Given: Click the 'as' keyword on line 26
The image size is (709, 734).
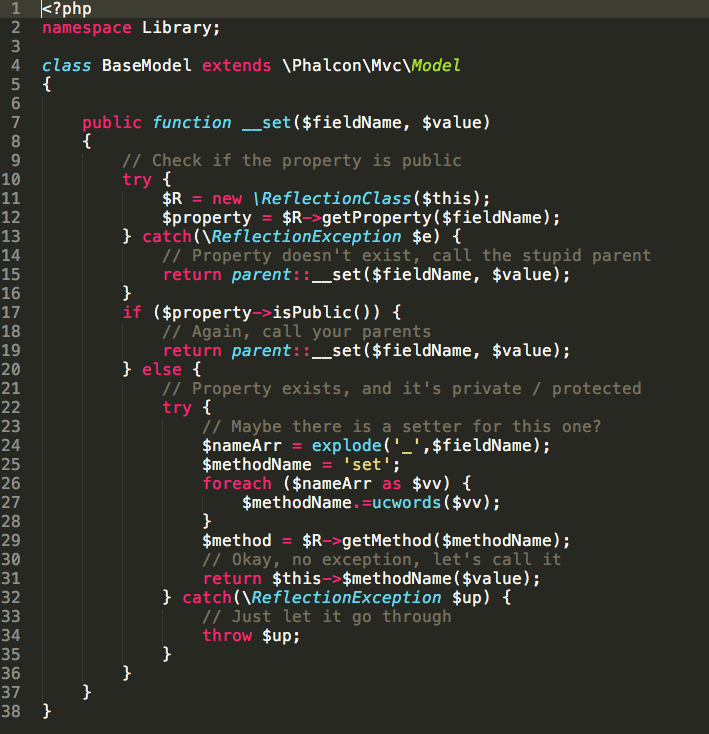Looking at the screenshot, I should (x=392, y=484).
